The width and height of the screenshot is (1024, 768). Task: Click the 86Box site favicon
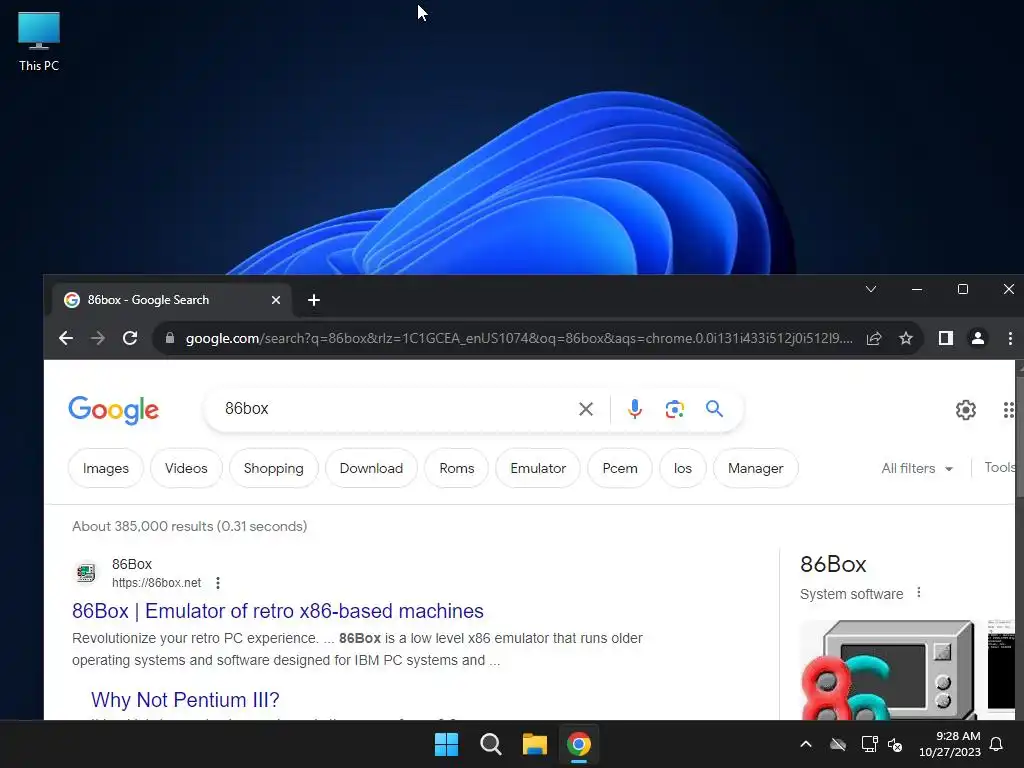coord(86,573)
